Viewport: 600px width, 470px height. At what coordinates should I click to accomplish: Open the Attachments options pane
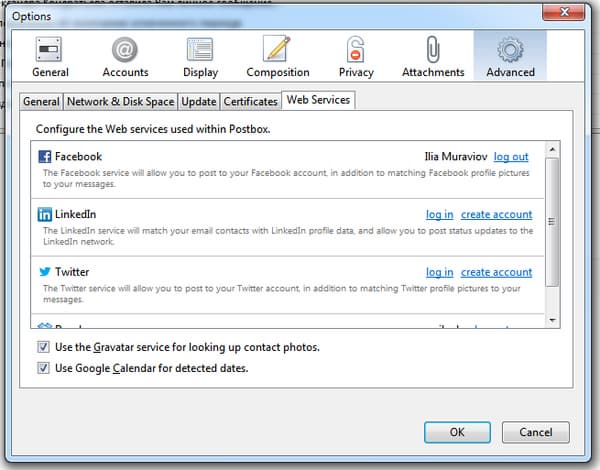433,56
